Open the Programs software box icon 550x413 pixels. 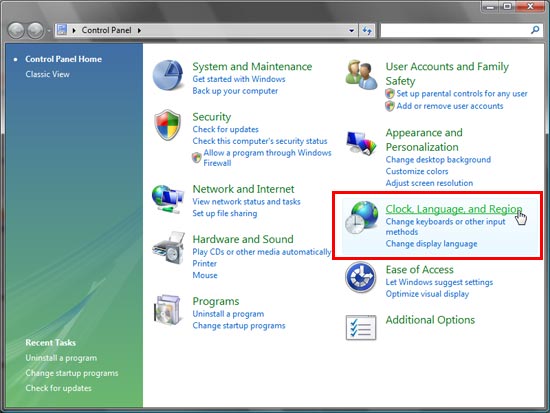pos(168,310)
